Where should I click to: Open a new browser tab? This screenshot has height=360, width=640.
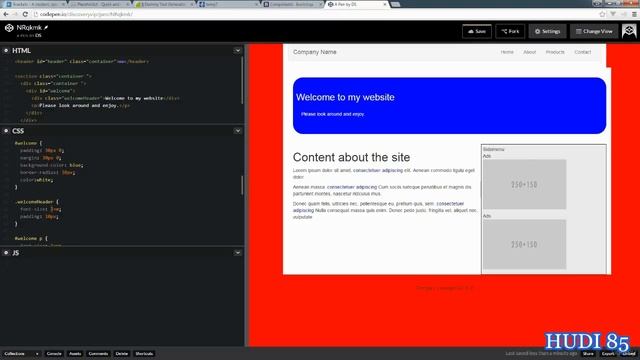[x=395, y=4]
